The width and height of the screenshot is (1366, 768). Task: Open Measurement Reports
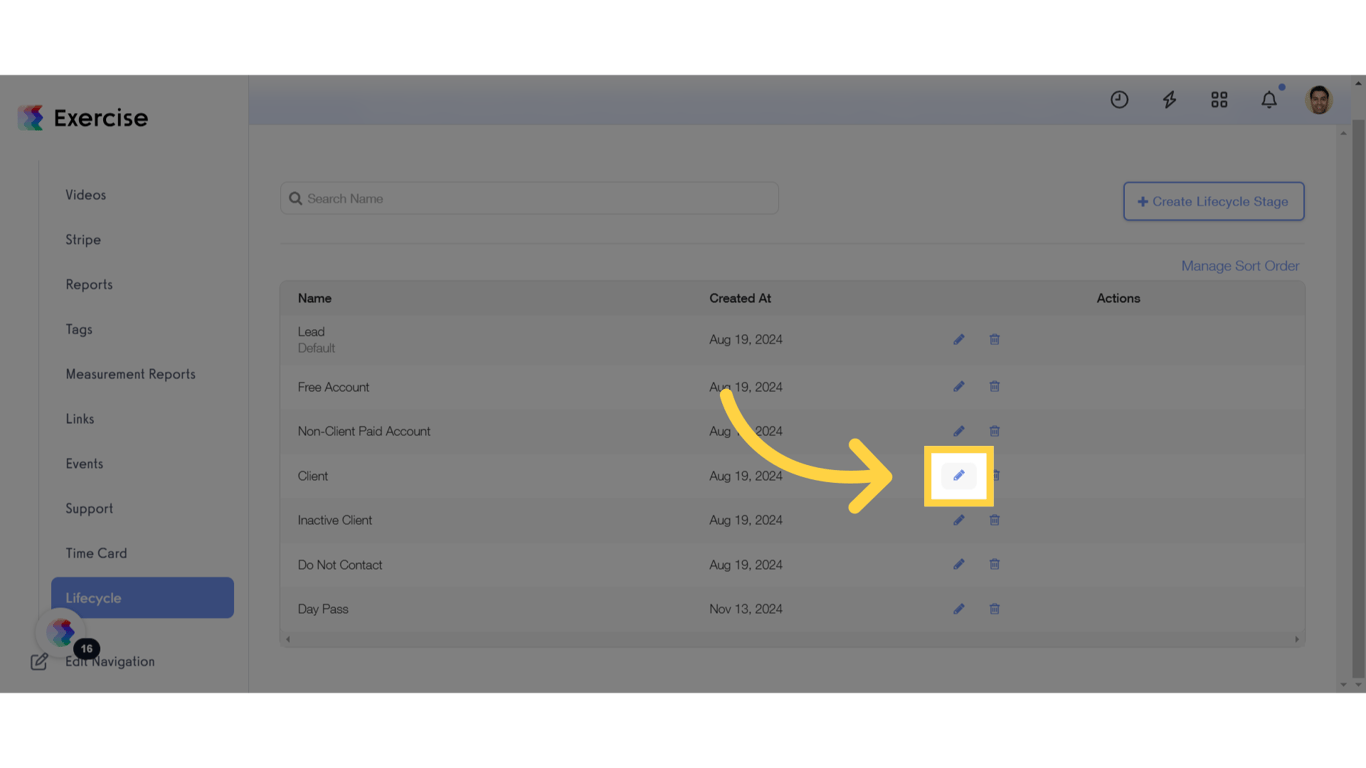point(130,373)
